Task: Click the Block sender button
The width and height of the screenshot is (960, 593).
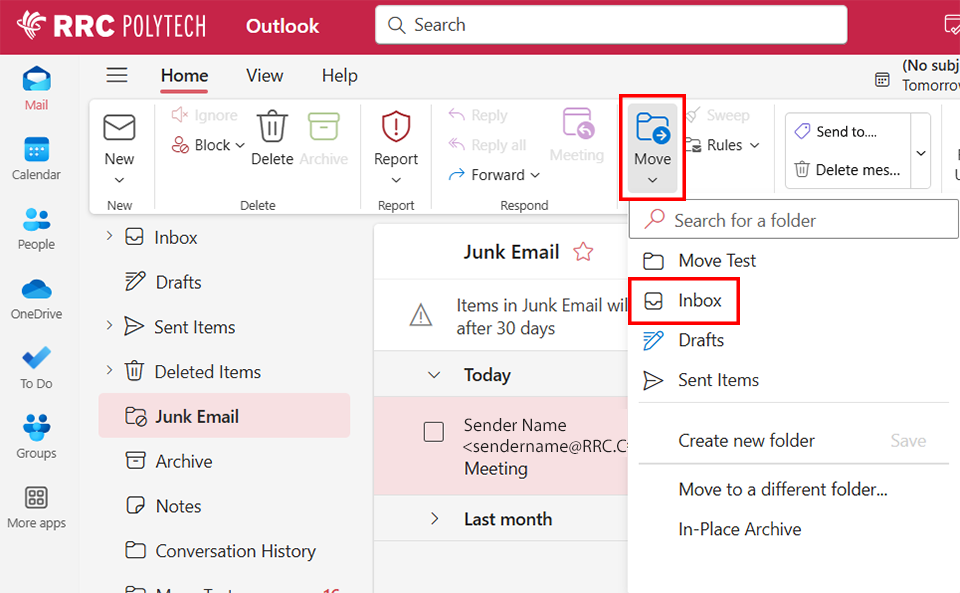Action: tap(201, 145)
